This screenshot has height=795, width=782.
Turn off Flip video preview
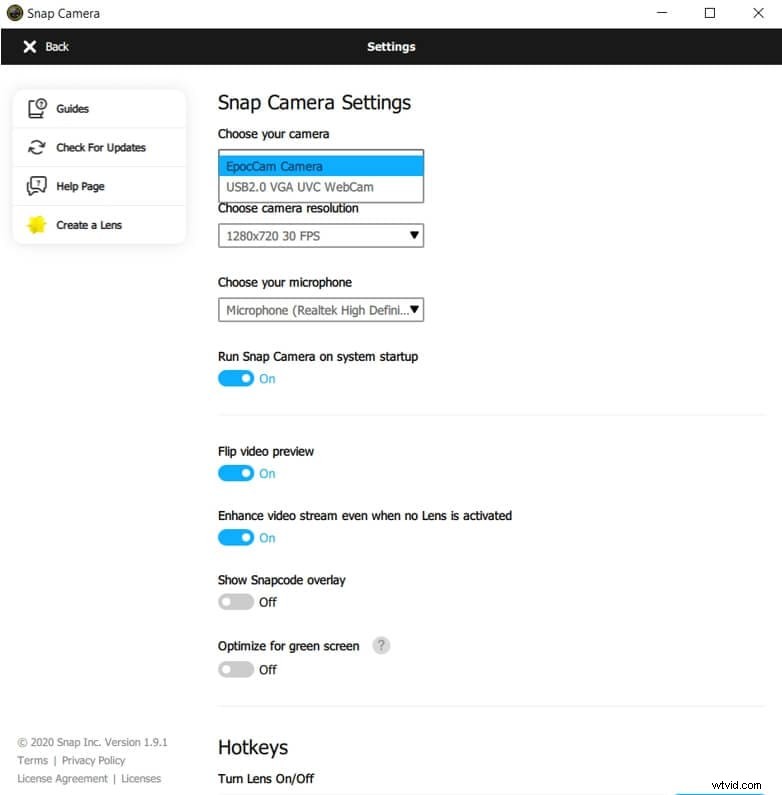click(236, 473)
